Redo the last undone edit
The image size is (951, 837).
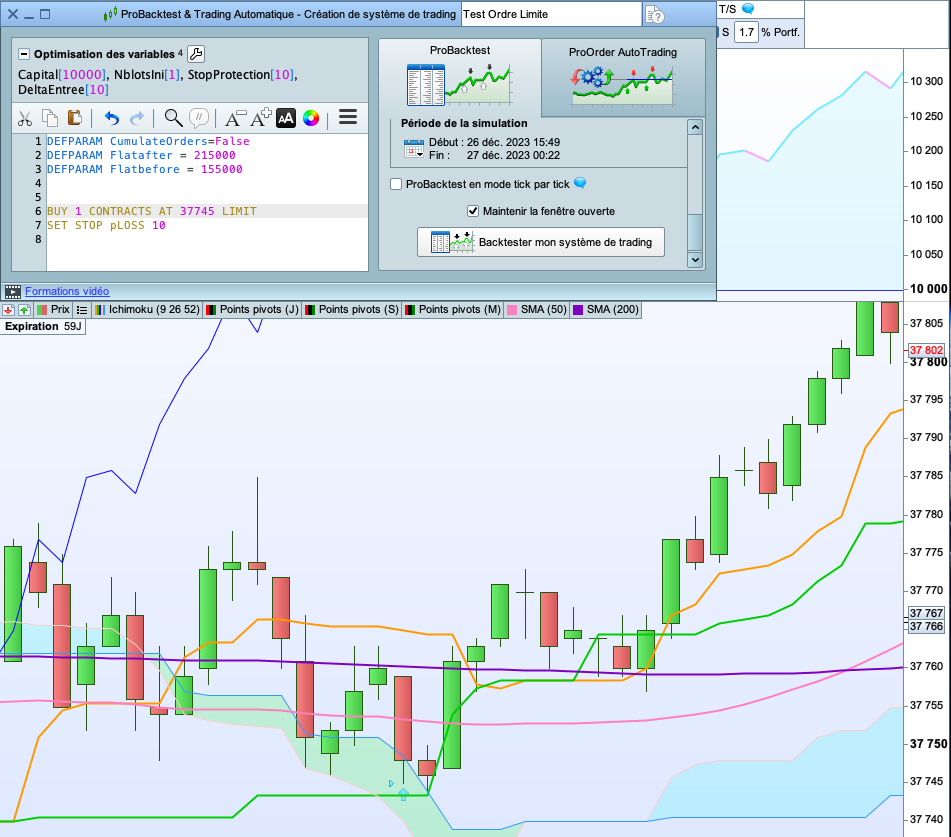[138, 118]
